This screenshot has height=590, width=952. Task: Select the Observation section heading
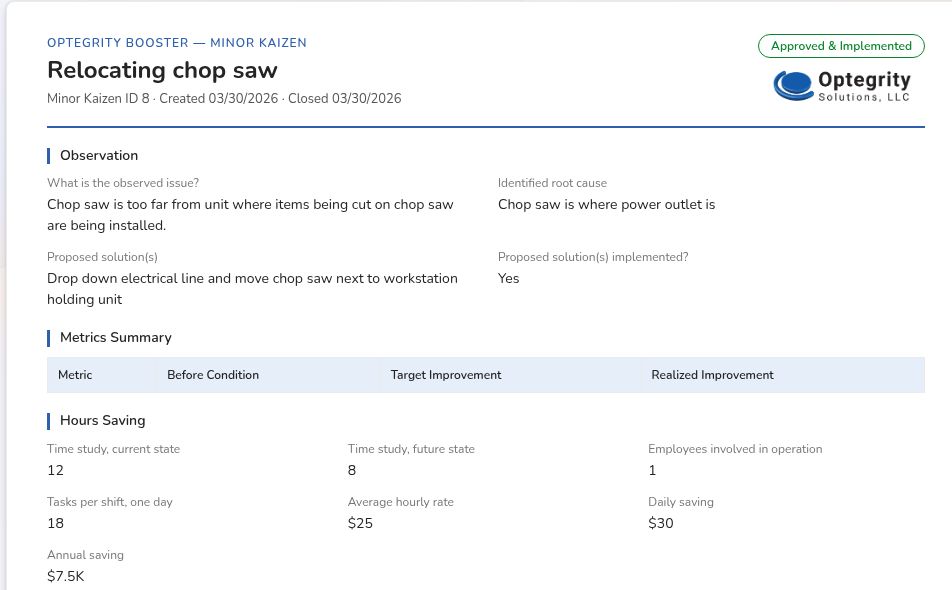point(99,155)
